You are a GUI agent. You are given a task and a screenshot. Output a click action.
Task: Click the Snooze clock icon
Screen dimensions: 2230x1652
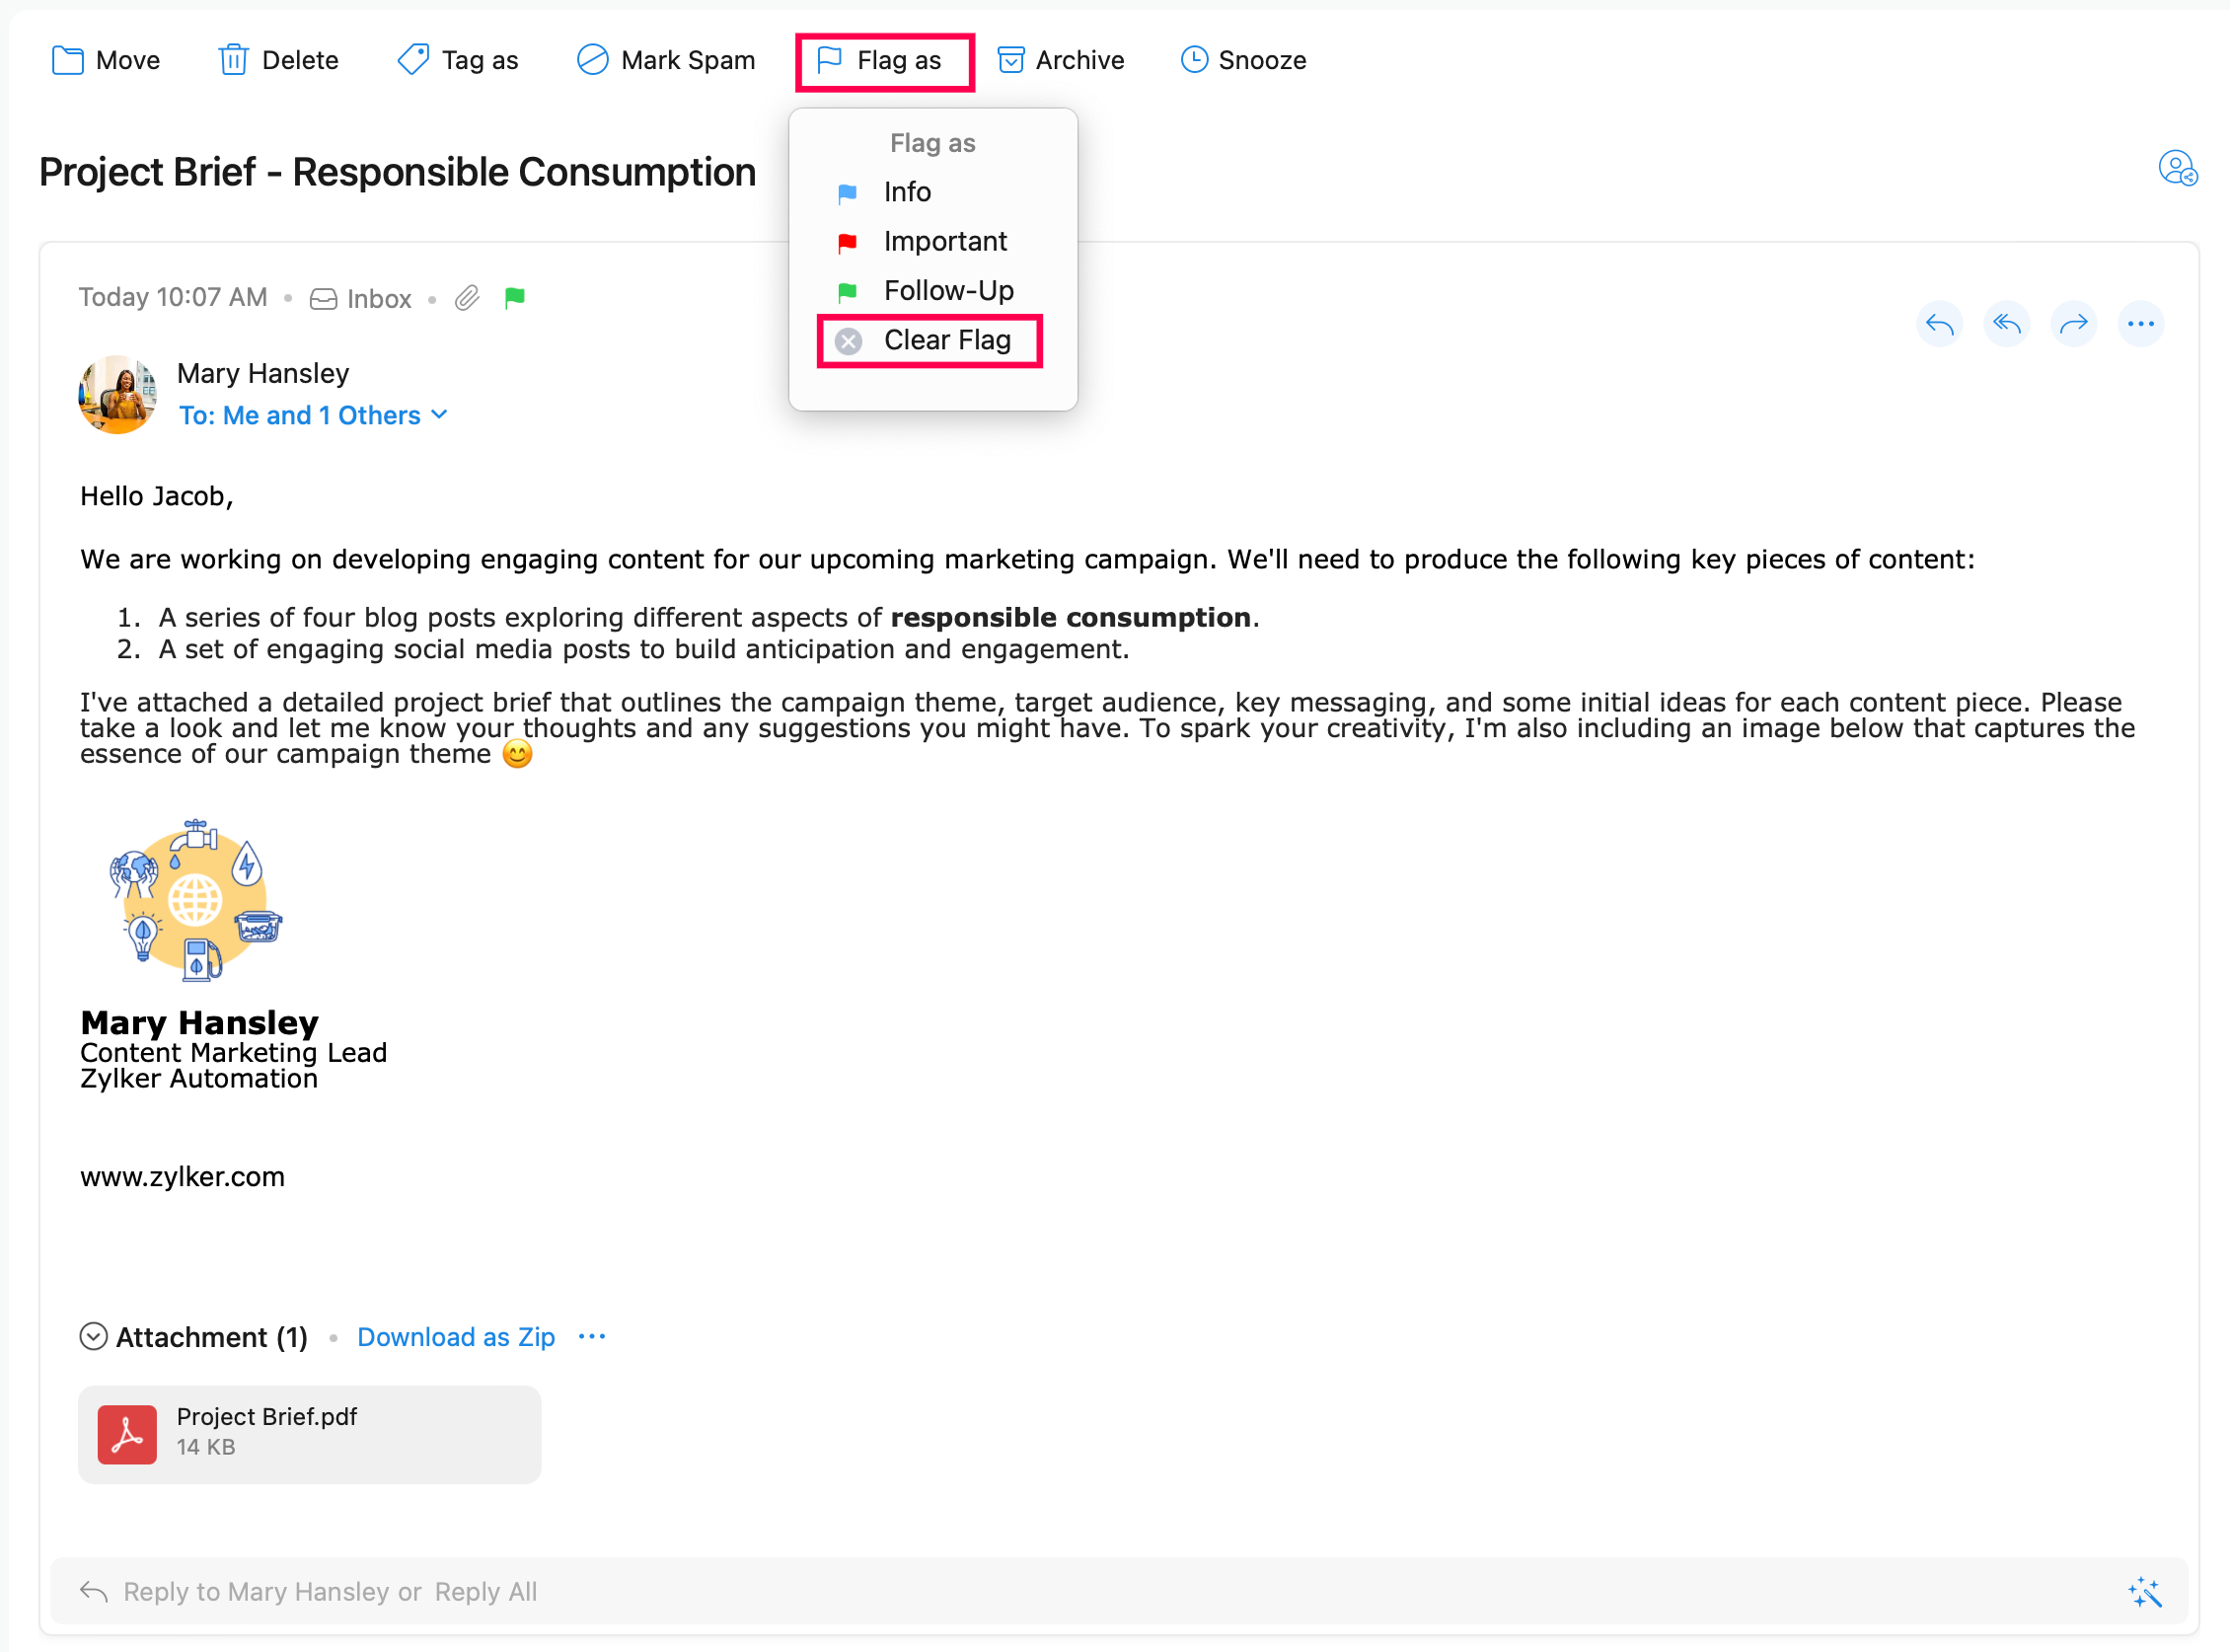1194,60
